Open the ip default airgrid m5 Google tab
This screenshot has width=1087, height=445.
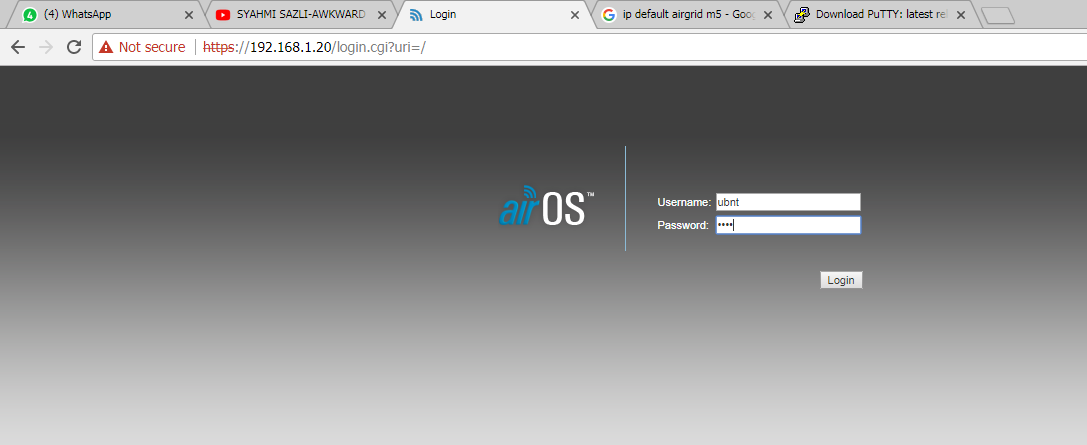[x=686, y=15]
